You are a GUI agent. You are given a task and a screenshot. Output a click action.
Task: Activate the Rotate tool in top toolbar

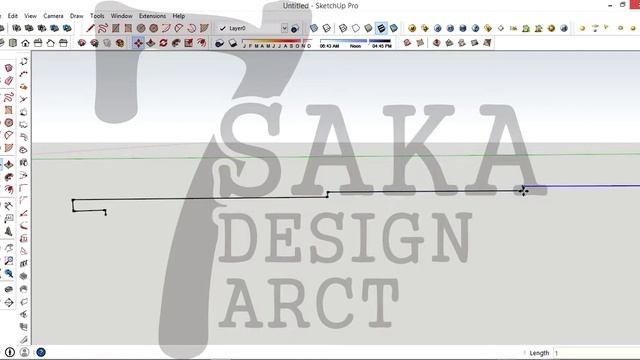click(163, 43)
